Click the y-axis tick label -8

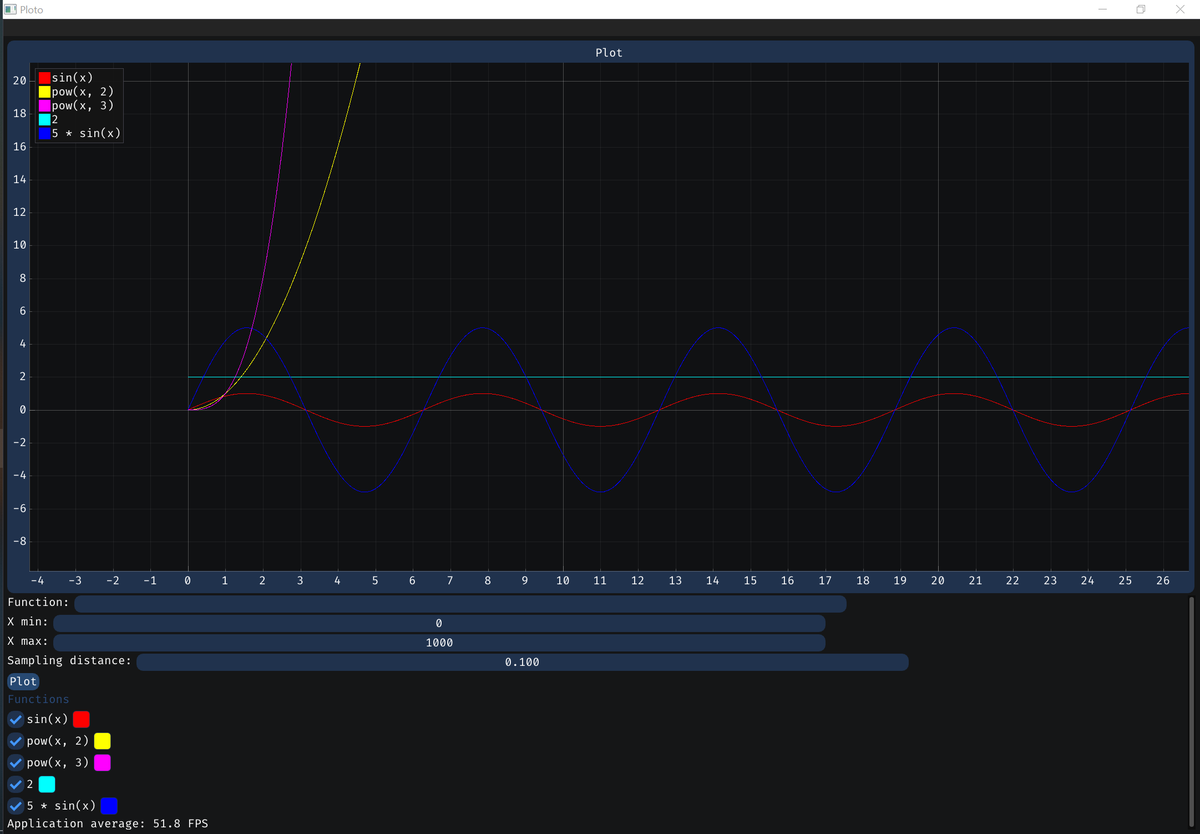pos(19,541)
